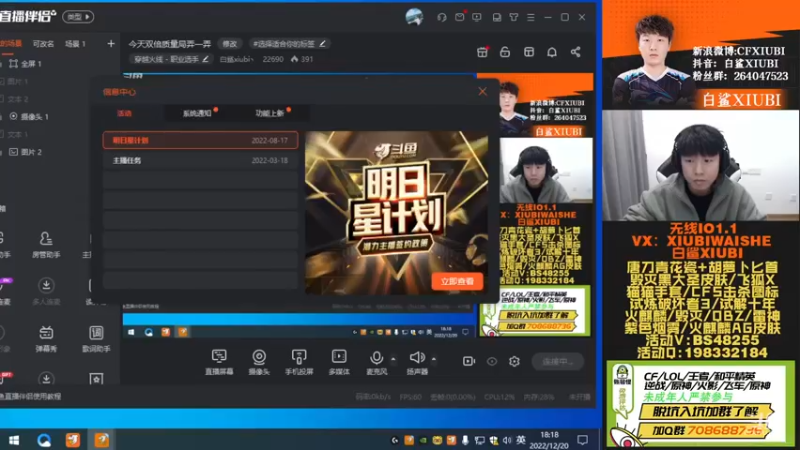Share the live room via share icon
Screen dimensions: 800x450
click(x=576, y=52)
